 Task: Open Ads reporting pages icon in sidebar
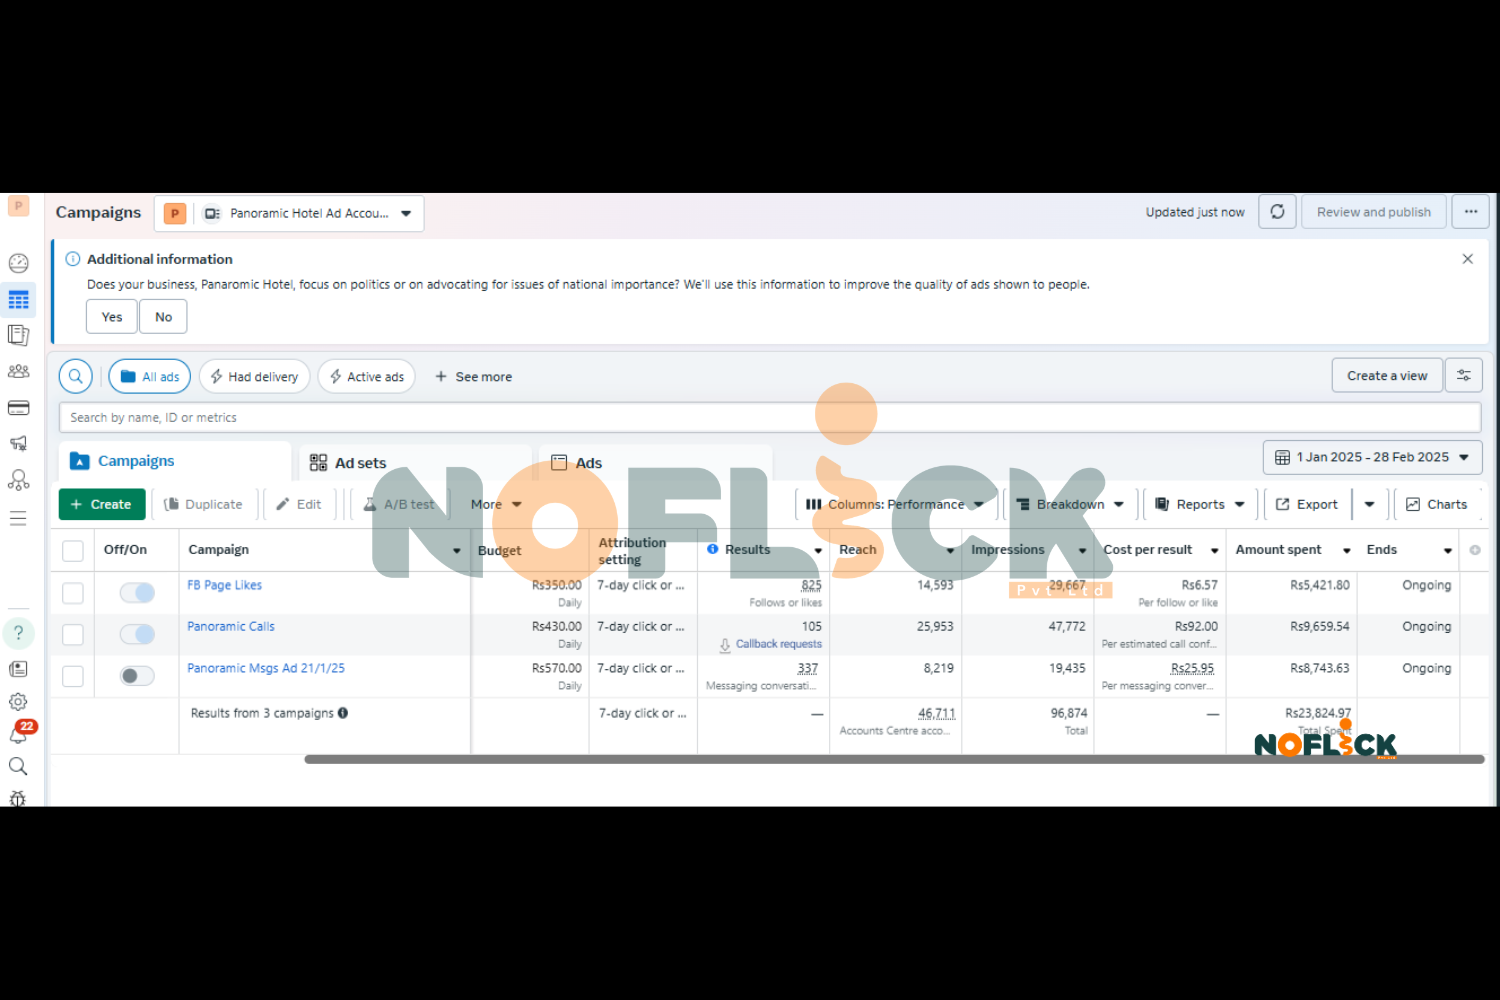point(18,335)
